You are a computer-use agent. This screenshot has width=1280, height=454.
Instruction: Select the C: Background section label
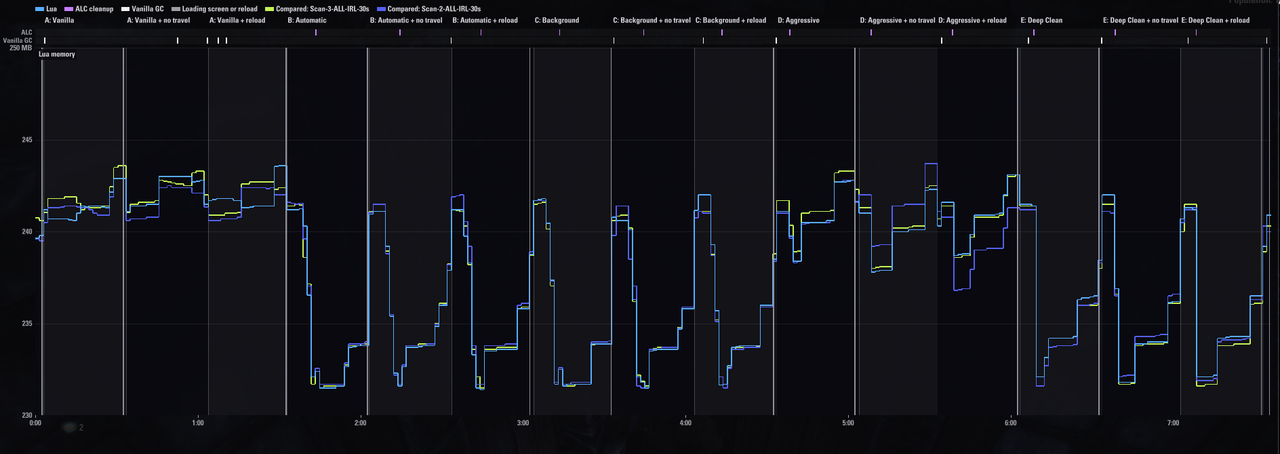pos(557,20)
